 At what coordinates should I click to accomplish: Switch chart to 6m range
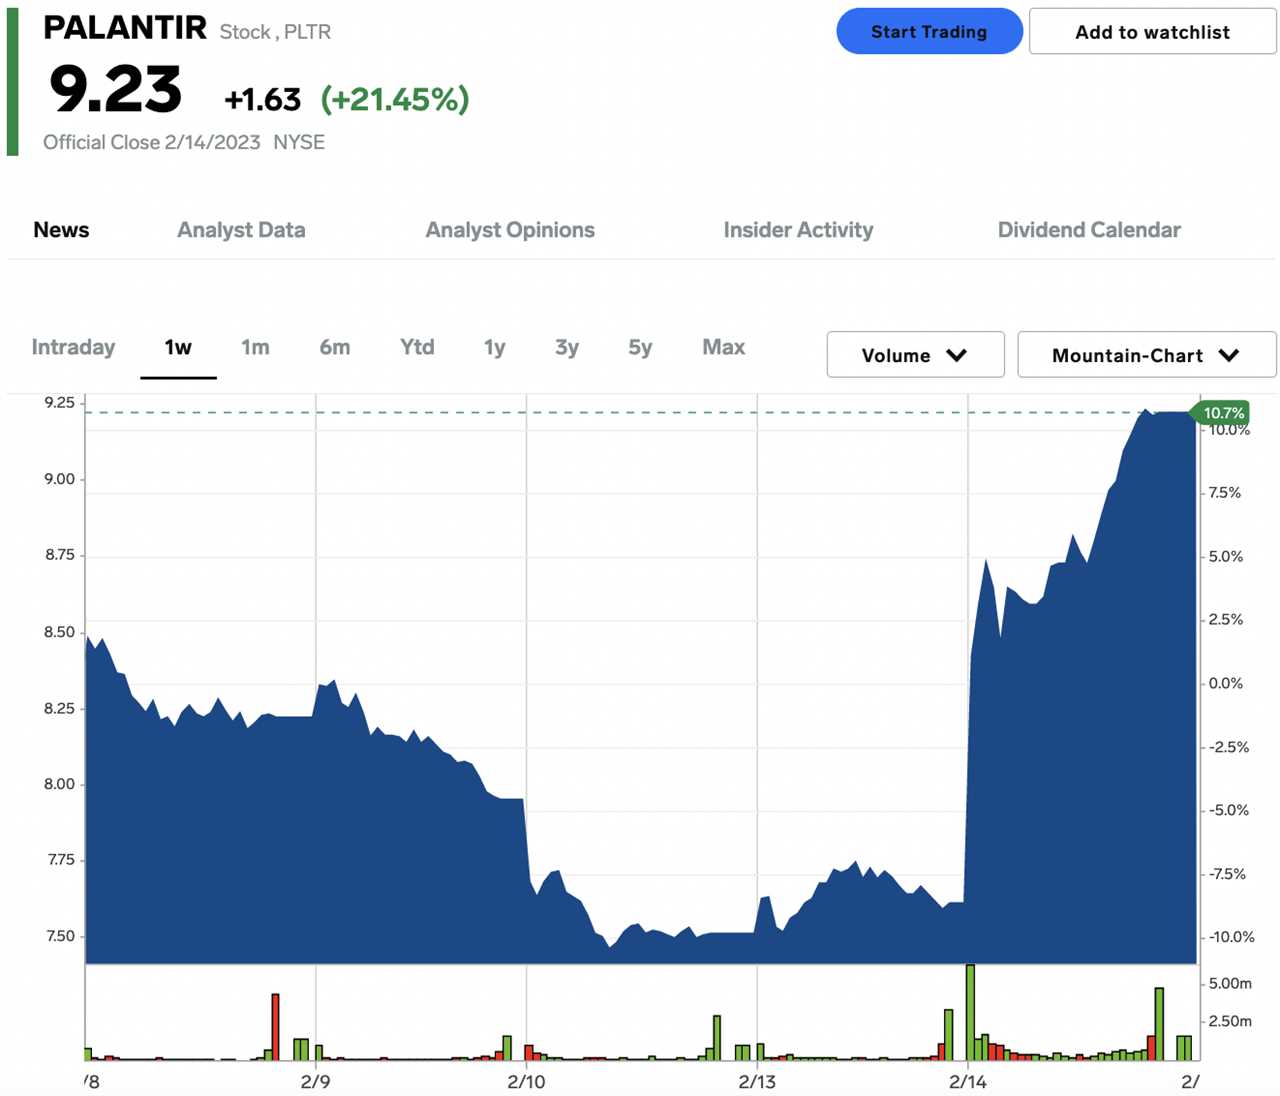click(x=334, y=347)
